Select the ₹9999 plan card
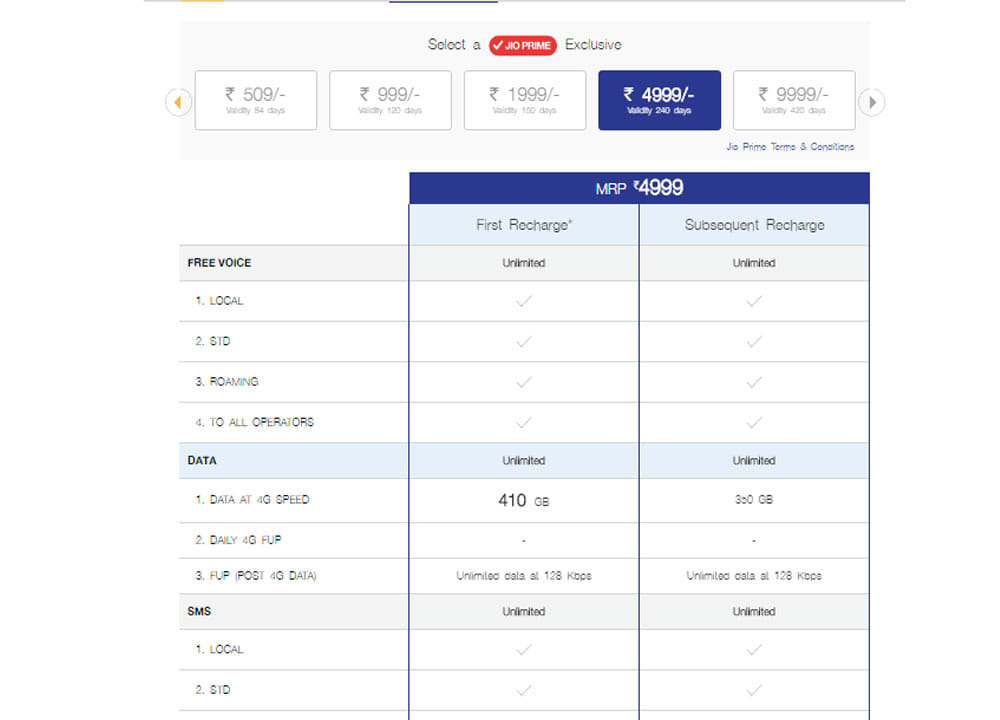Viewport: 1000px width, 720px height. pyautogui.click(x=794, y=100)
